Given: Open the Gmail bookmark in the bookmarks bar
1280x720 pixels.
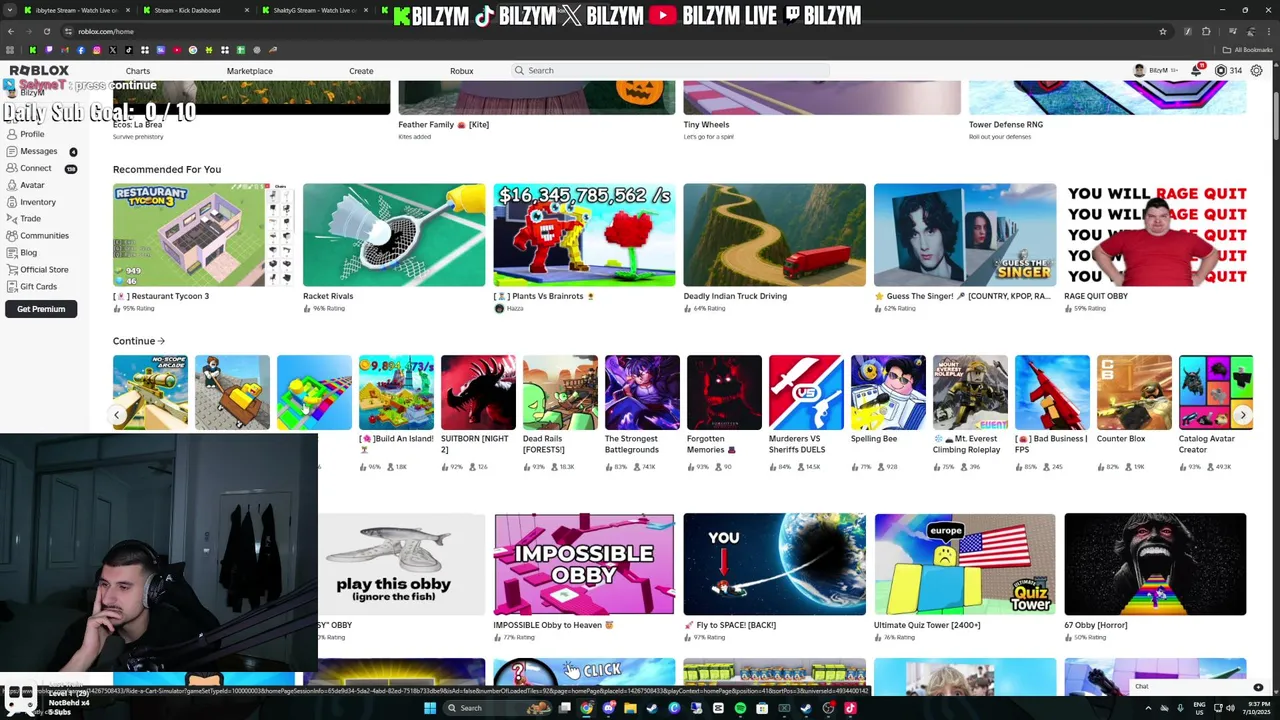Looking at the screenshot, I should click(x=65, y=50).
